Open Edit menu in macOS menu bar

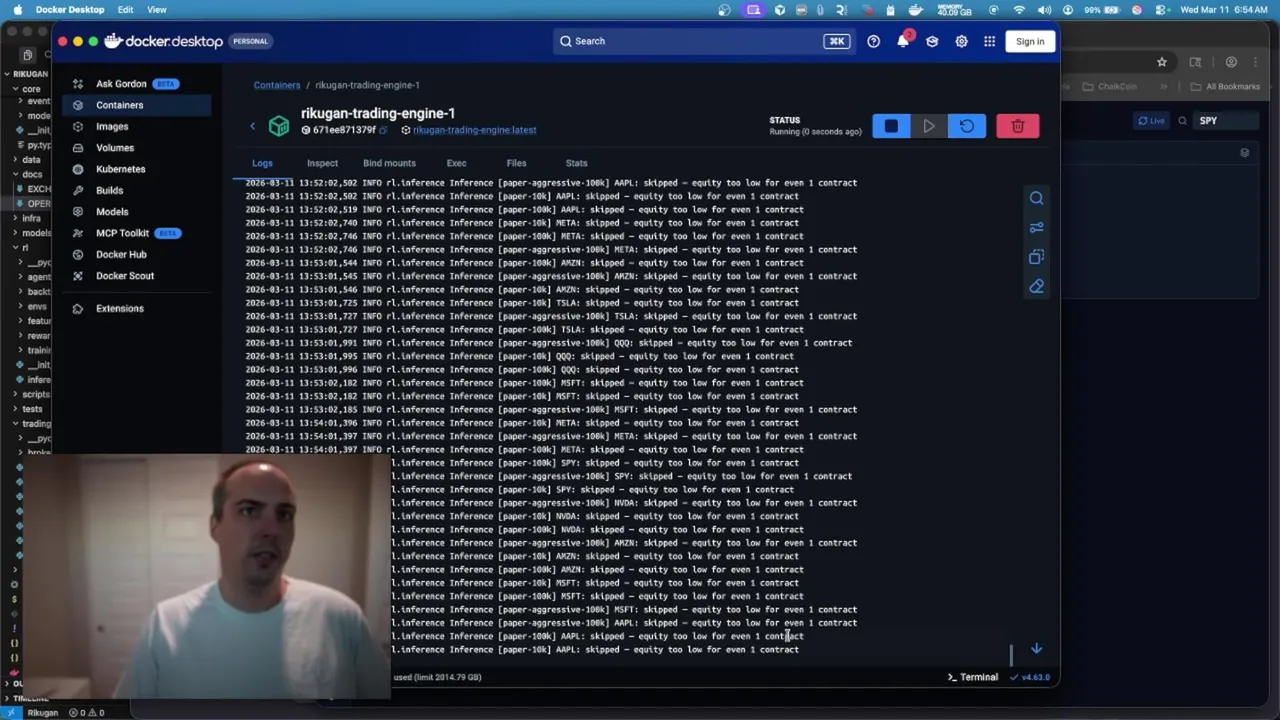pos(125,9)
